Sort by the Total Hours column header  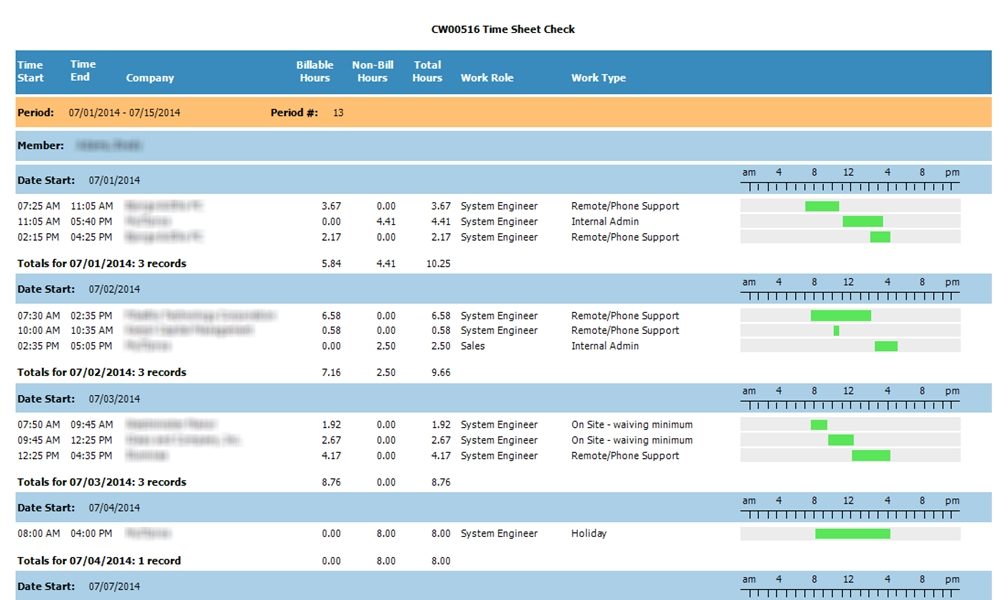(426, 70)
